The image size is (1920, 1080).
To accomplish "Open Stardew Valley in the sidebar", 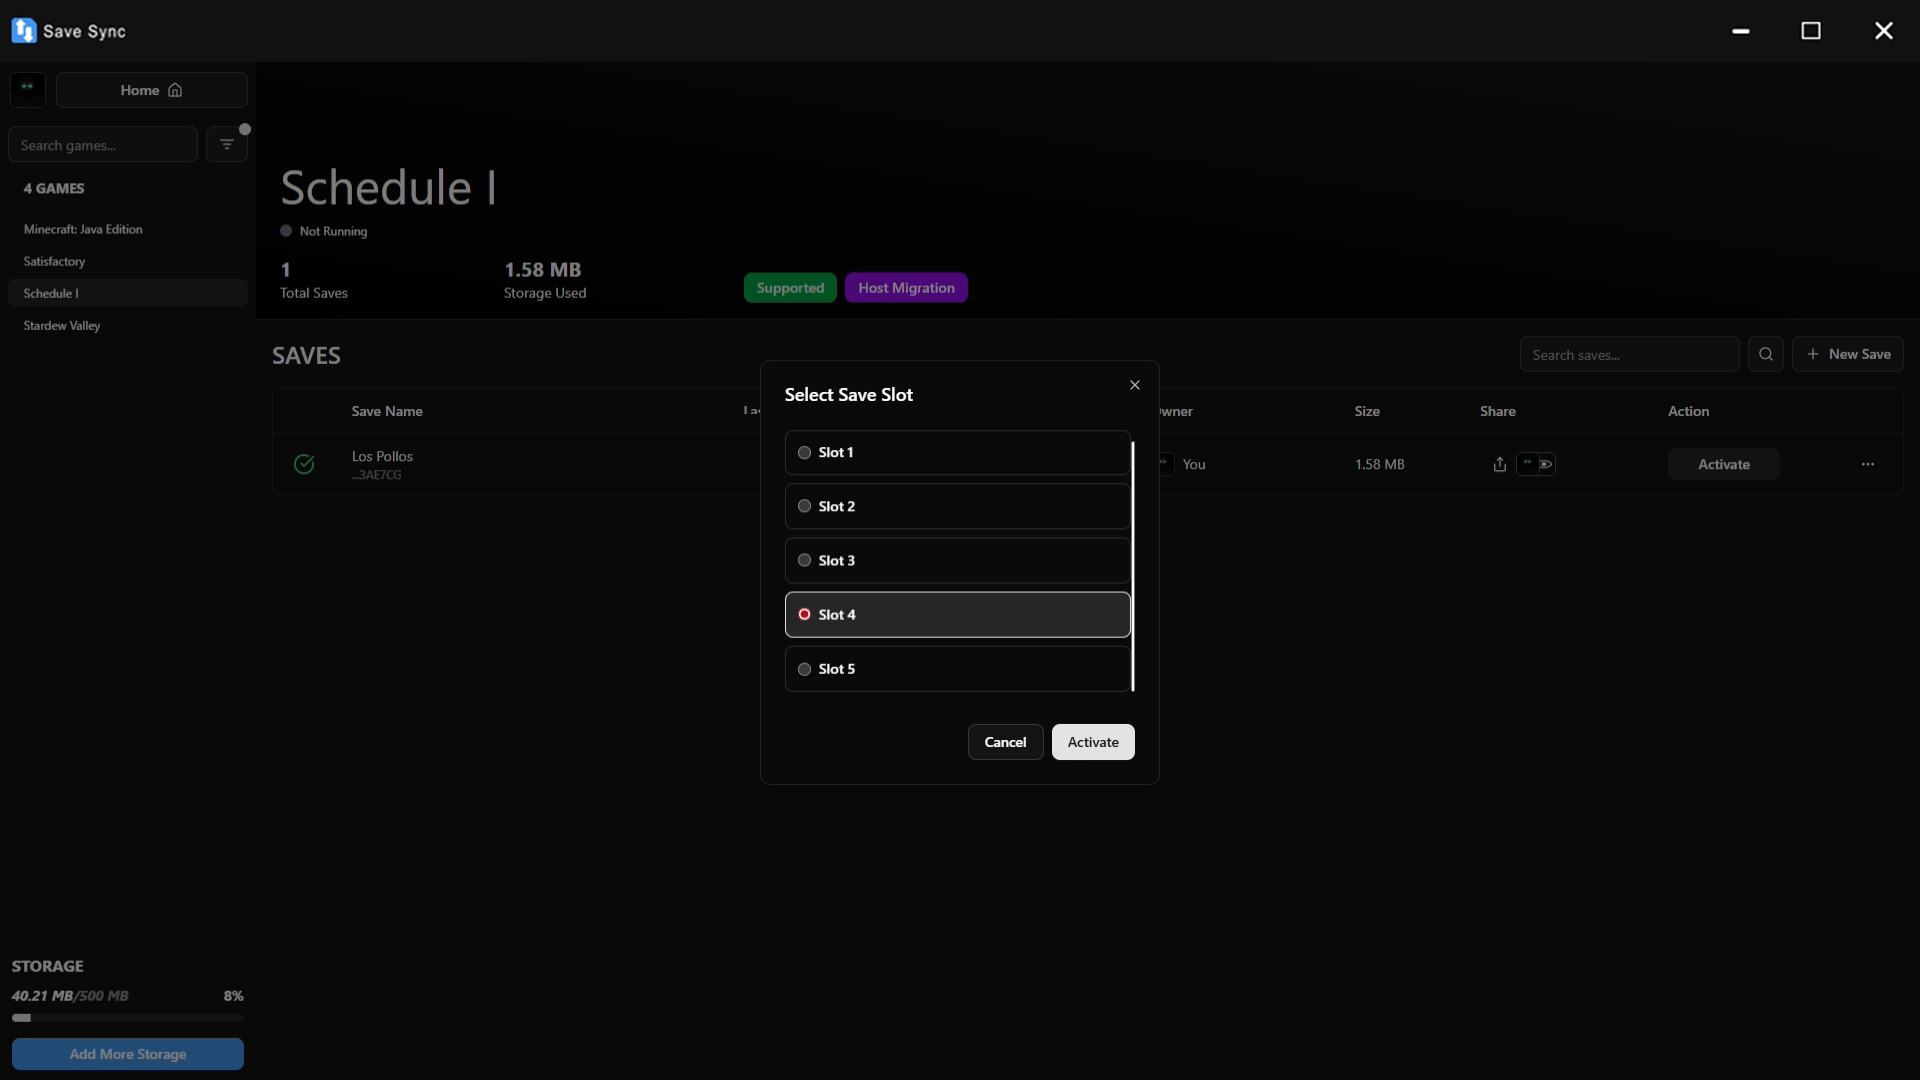I will pos(62,326).
